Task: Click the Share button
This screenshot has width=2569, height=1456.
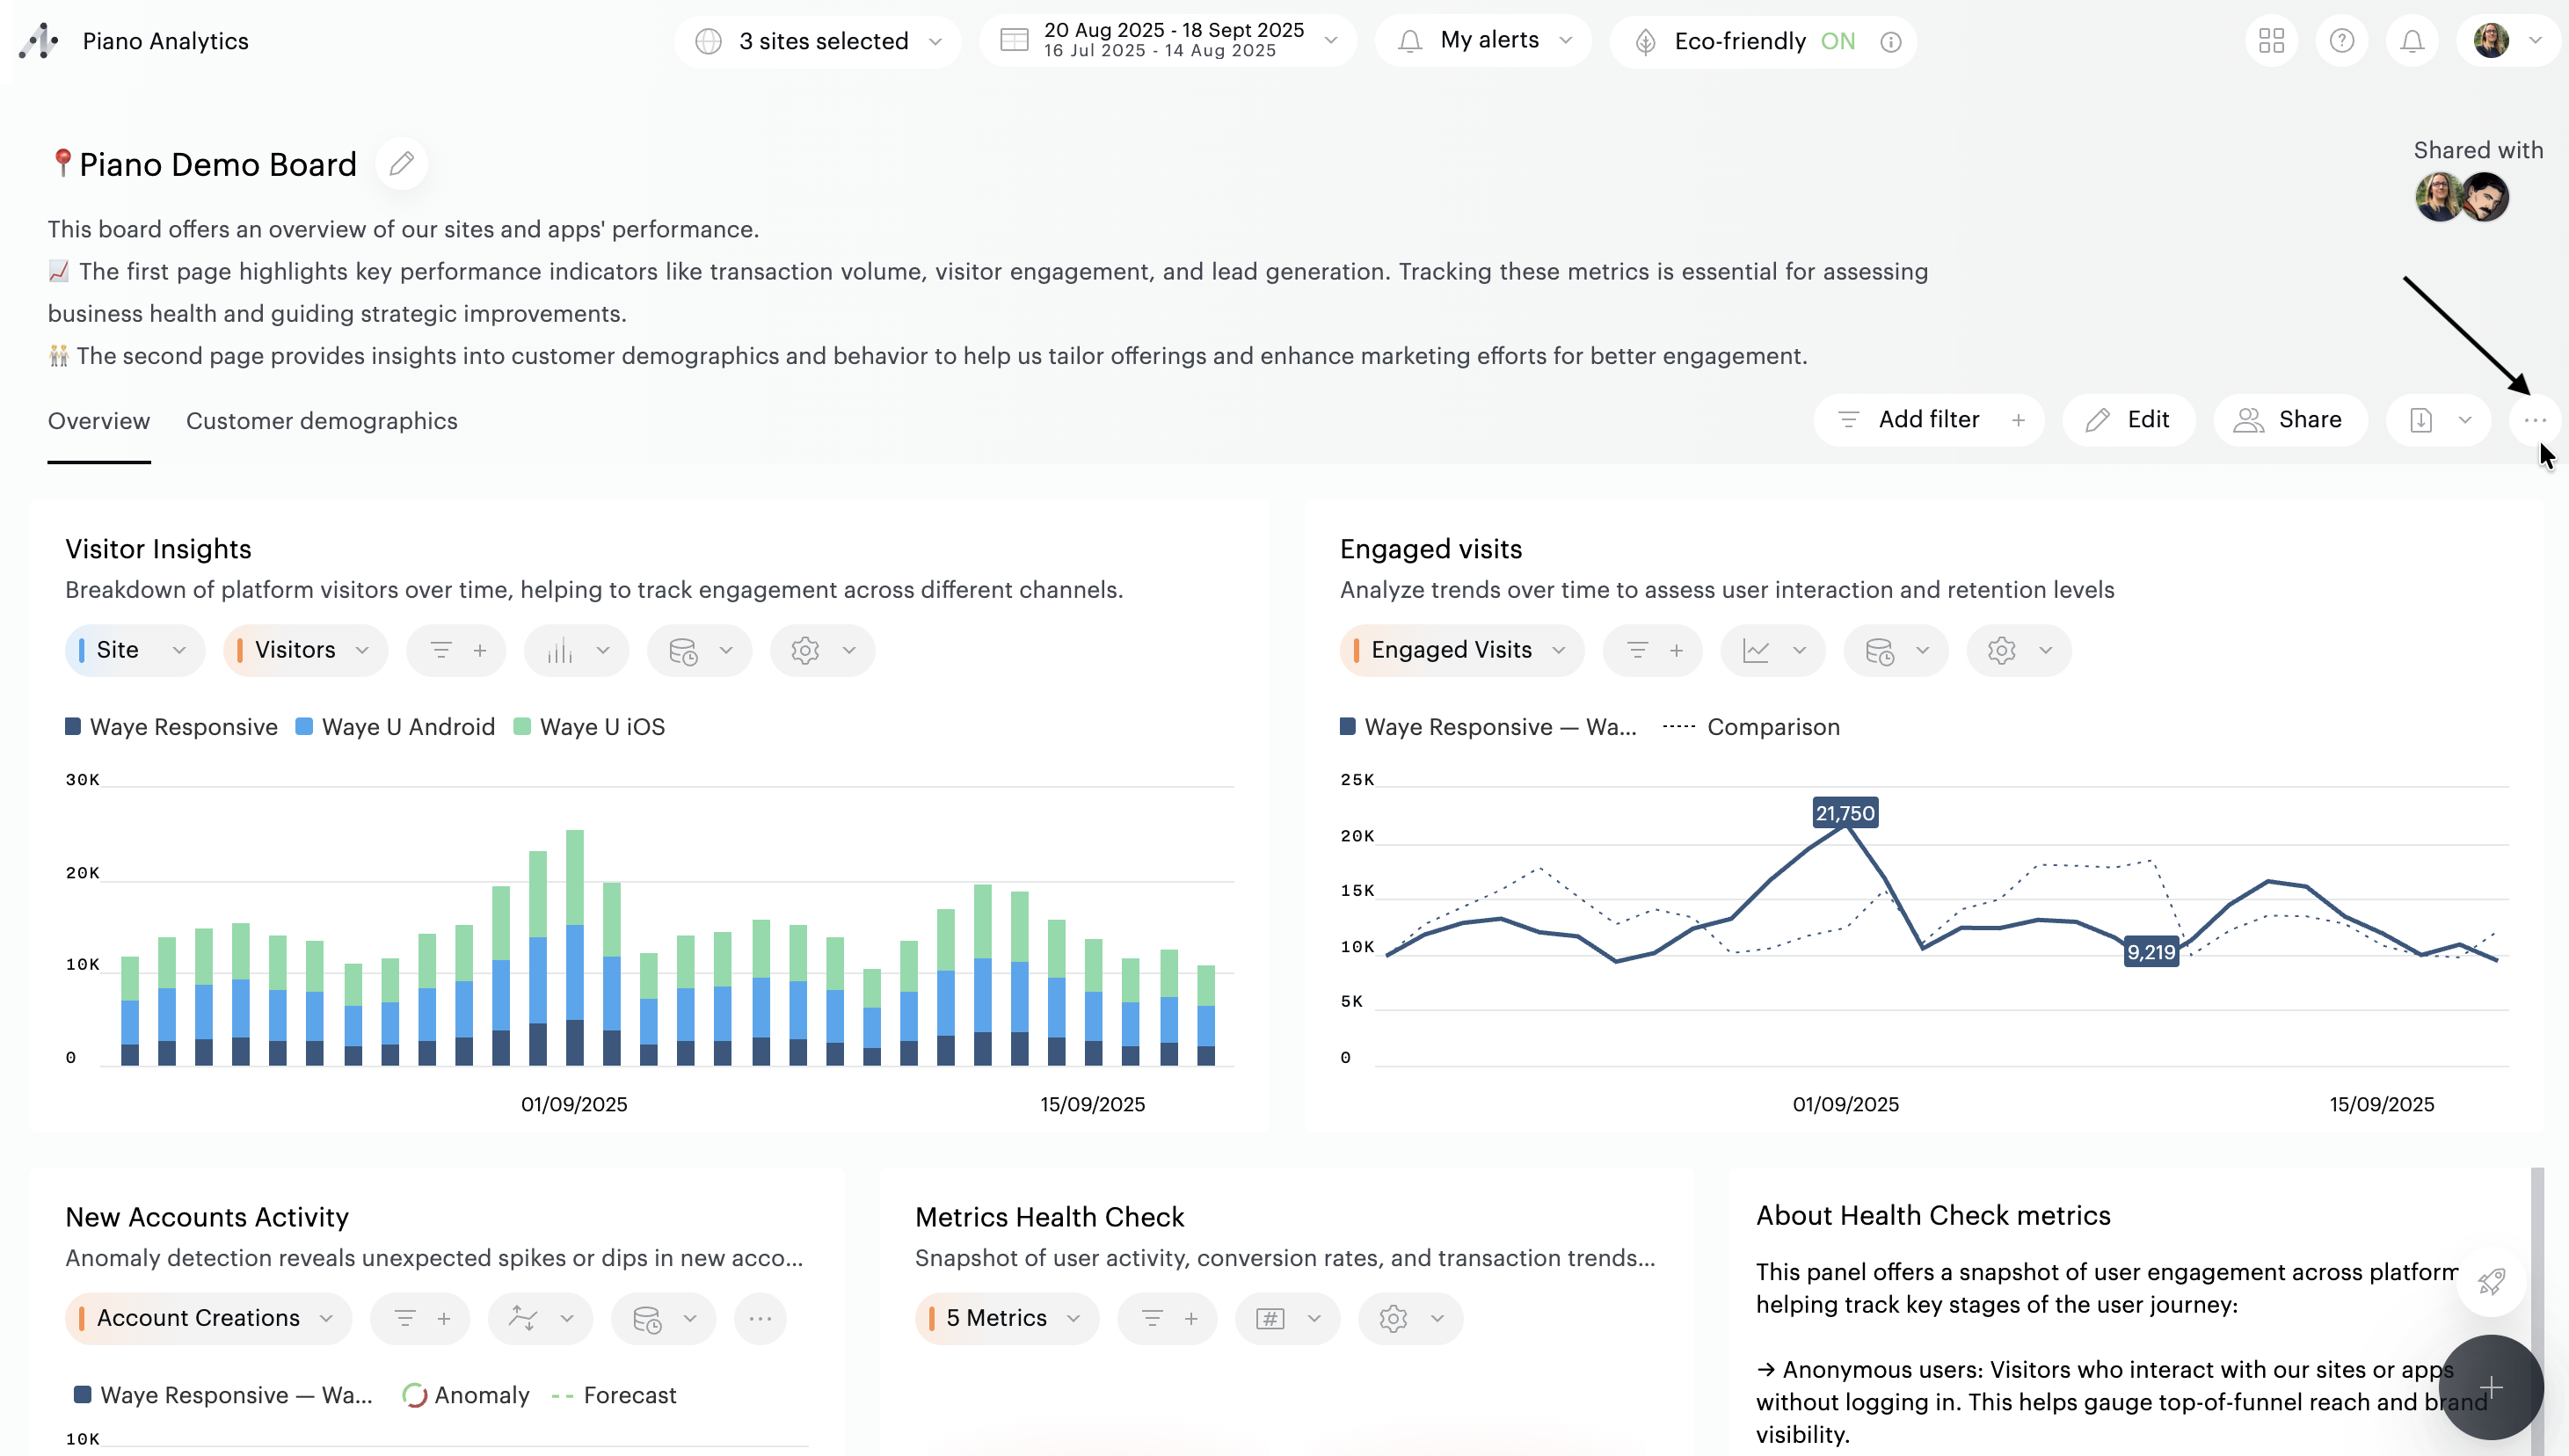Action: click(2290, 420)
